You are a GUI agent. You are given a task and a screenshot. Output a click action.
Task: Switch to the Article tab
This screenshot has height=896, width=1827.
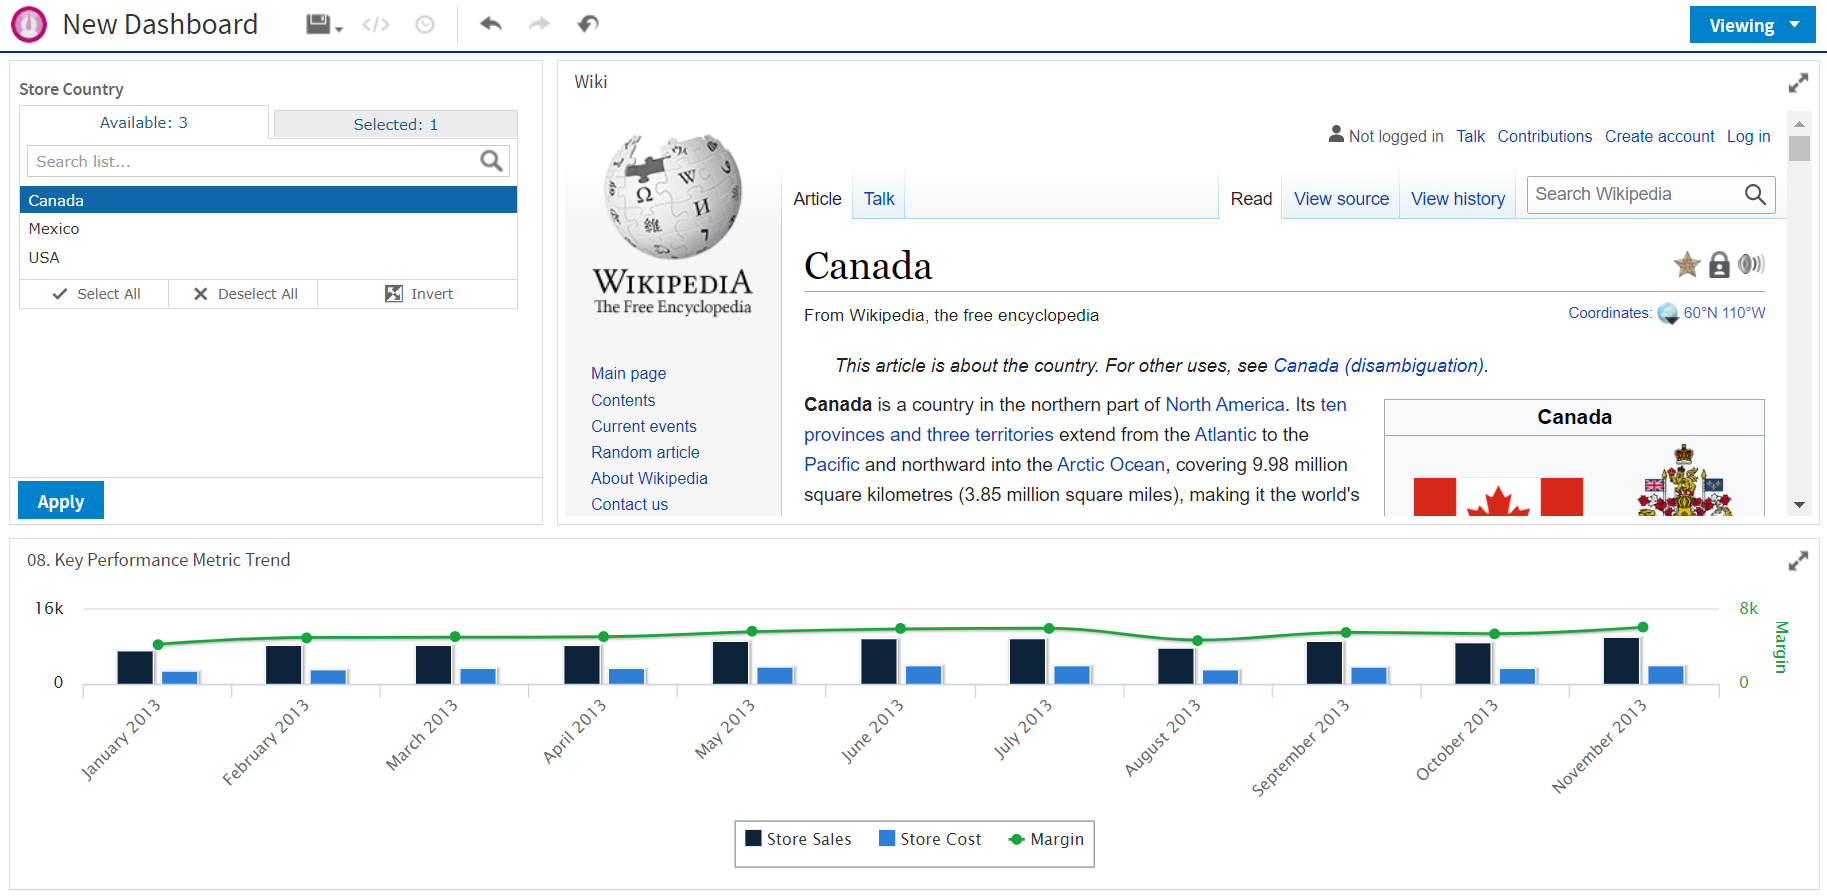(x=817, y=199)
